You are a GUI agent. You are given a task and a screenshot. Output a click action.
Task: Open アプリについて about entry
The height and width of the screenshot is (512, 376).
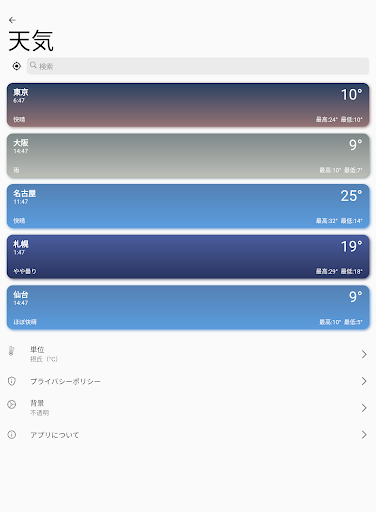click(188, 435)
